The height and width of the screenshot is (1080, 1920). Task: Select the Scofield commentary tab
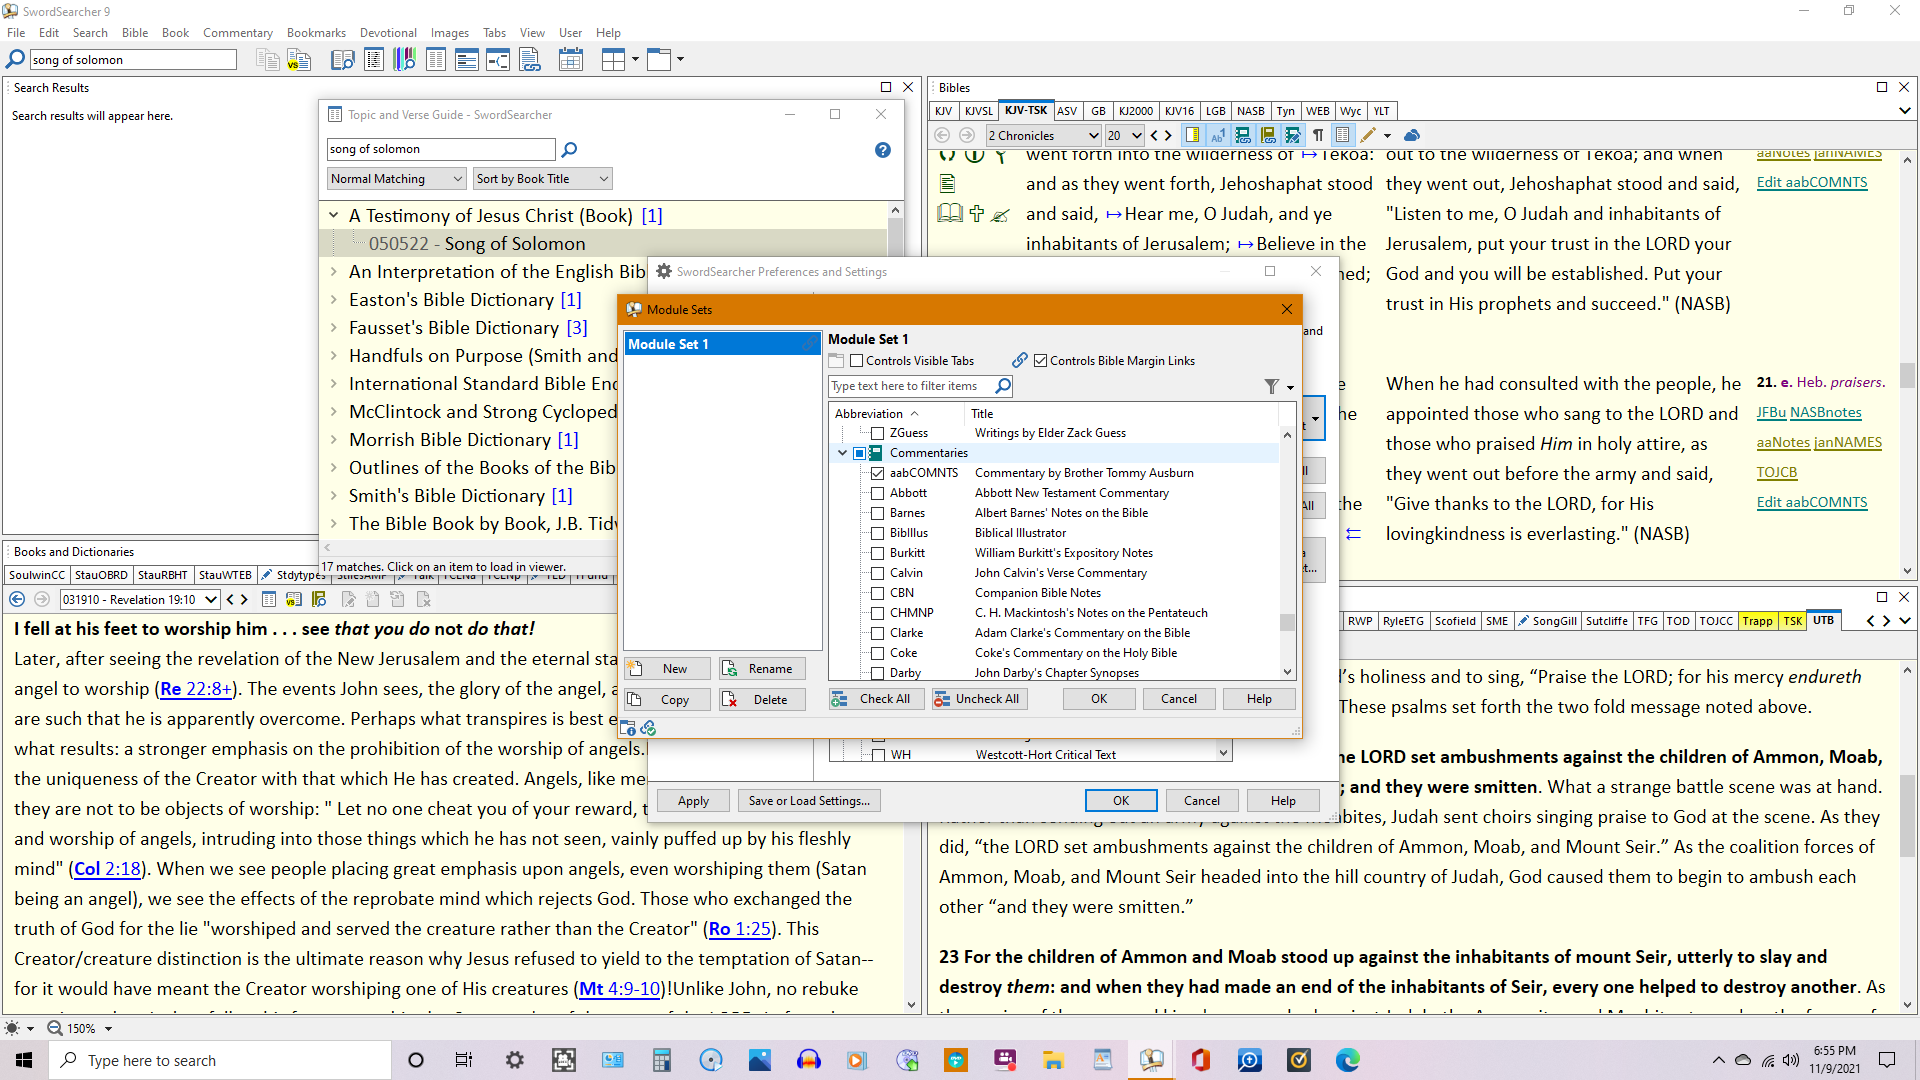pos(1455,621)
